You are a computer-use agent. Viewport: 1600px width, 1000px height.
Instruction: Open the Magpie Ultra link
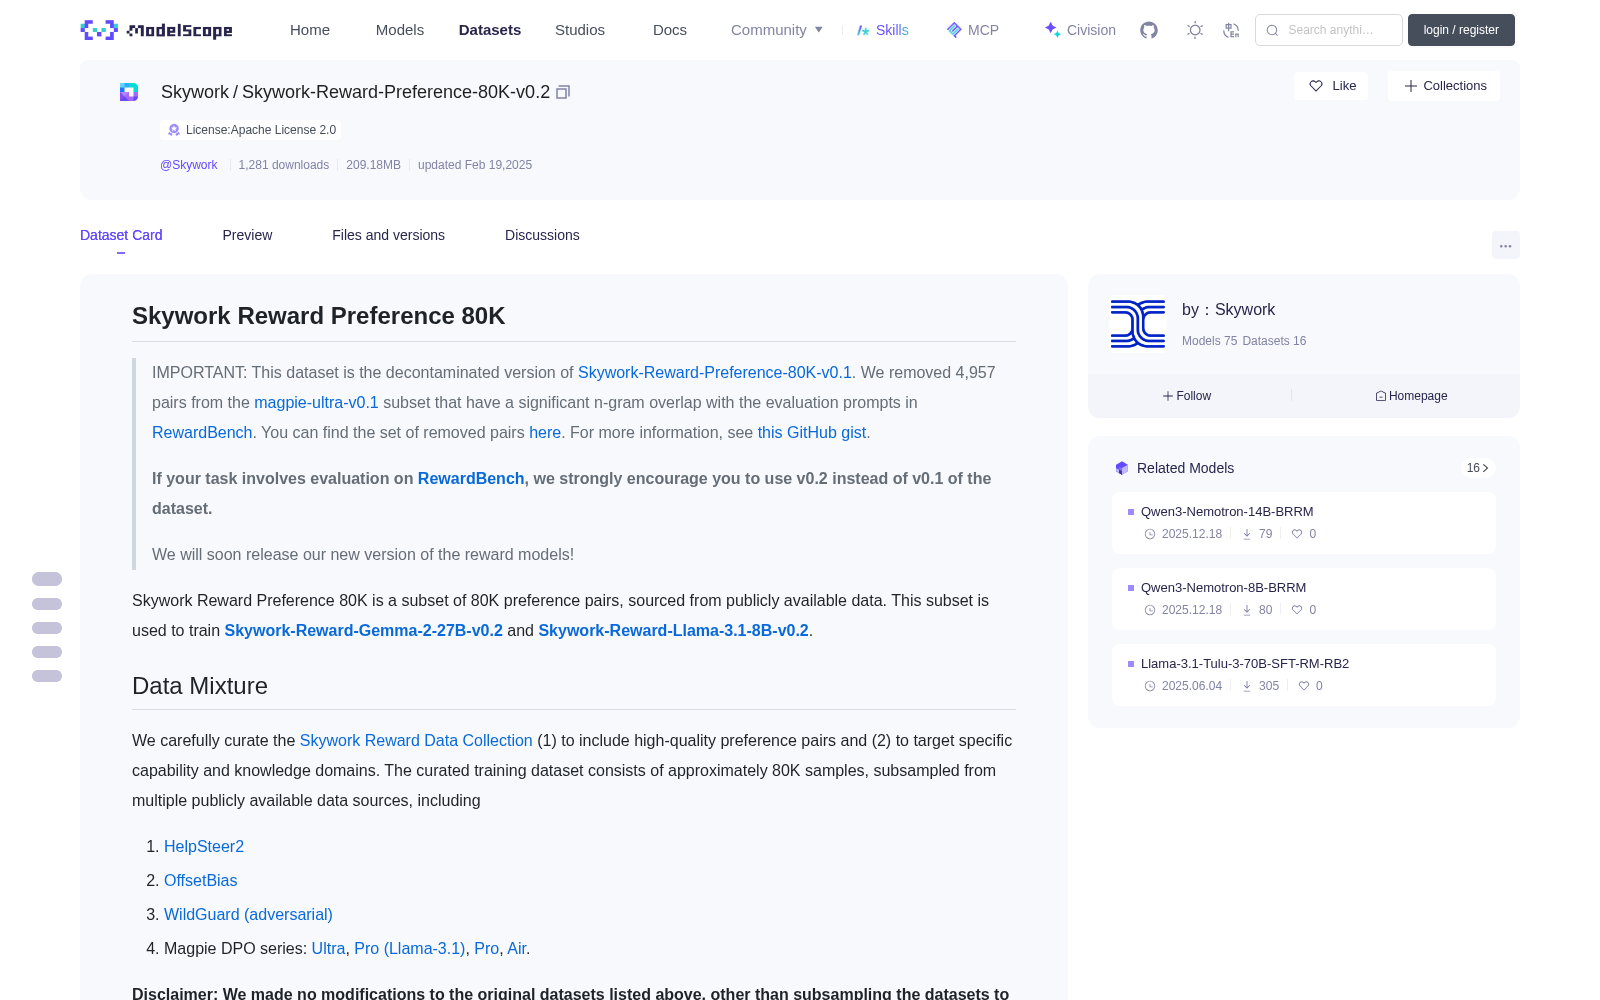pyautogui.click(x=328, y=948)
